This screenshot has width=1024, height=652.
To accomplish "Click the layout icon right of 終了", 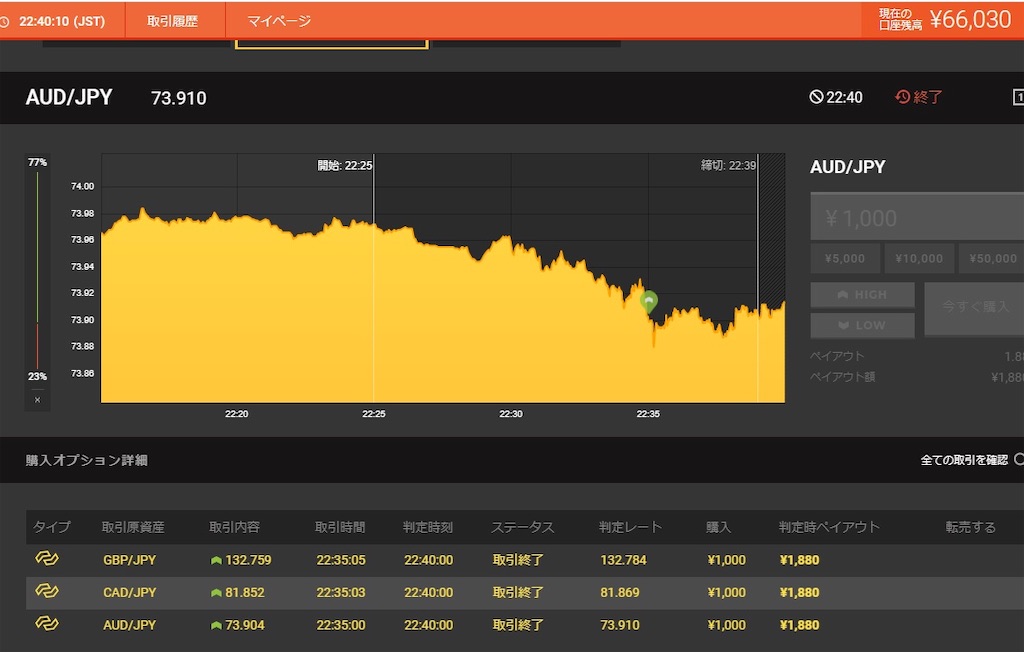I will 1018,97.
